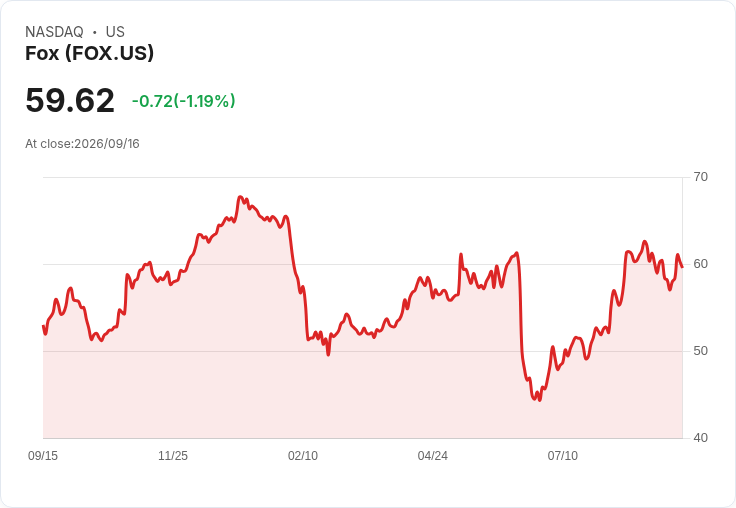Click the -0.72(-1.19%) change indicator
This screenshot has width=736, height=508.
(184, 101)
